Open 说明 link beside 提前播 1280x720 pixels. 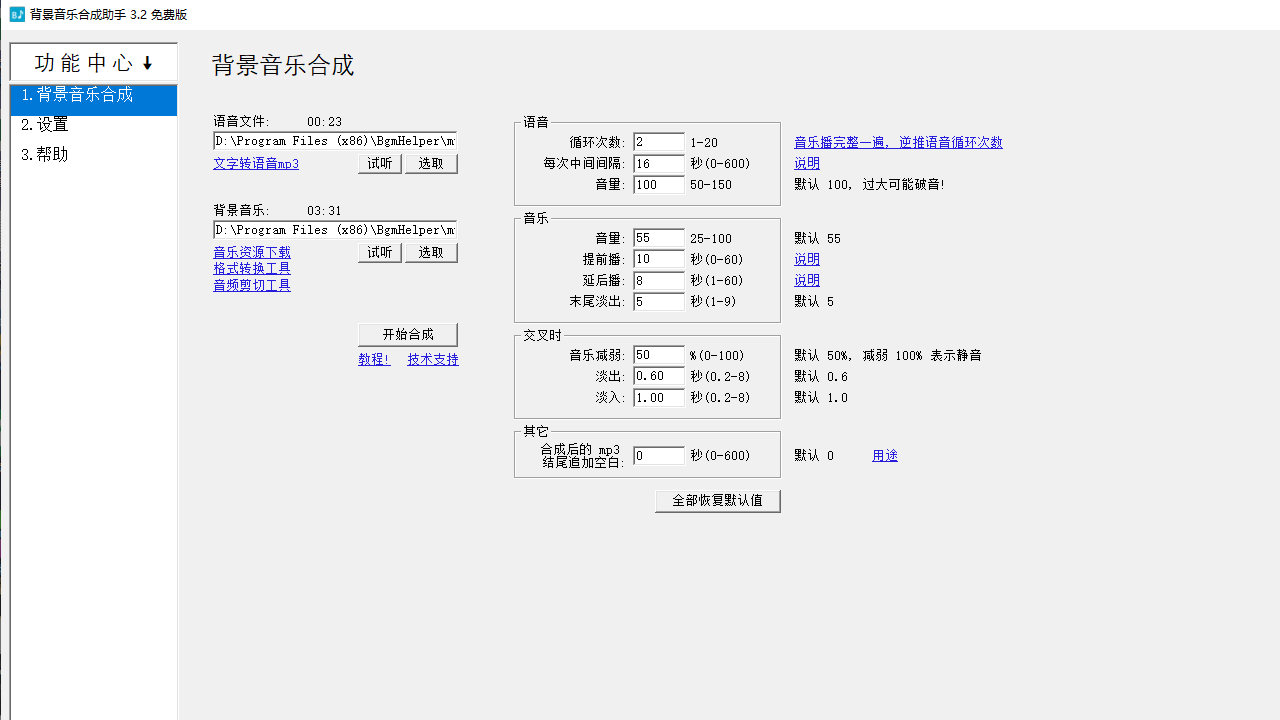807,260
